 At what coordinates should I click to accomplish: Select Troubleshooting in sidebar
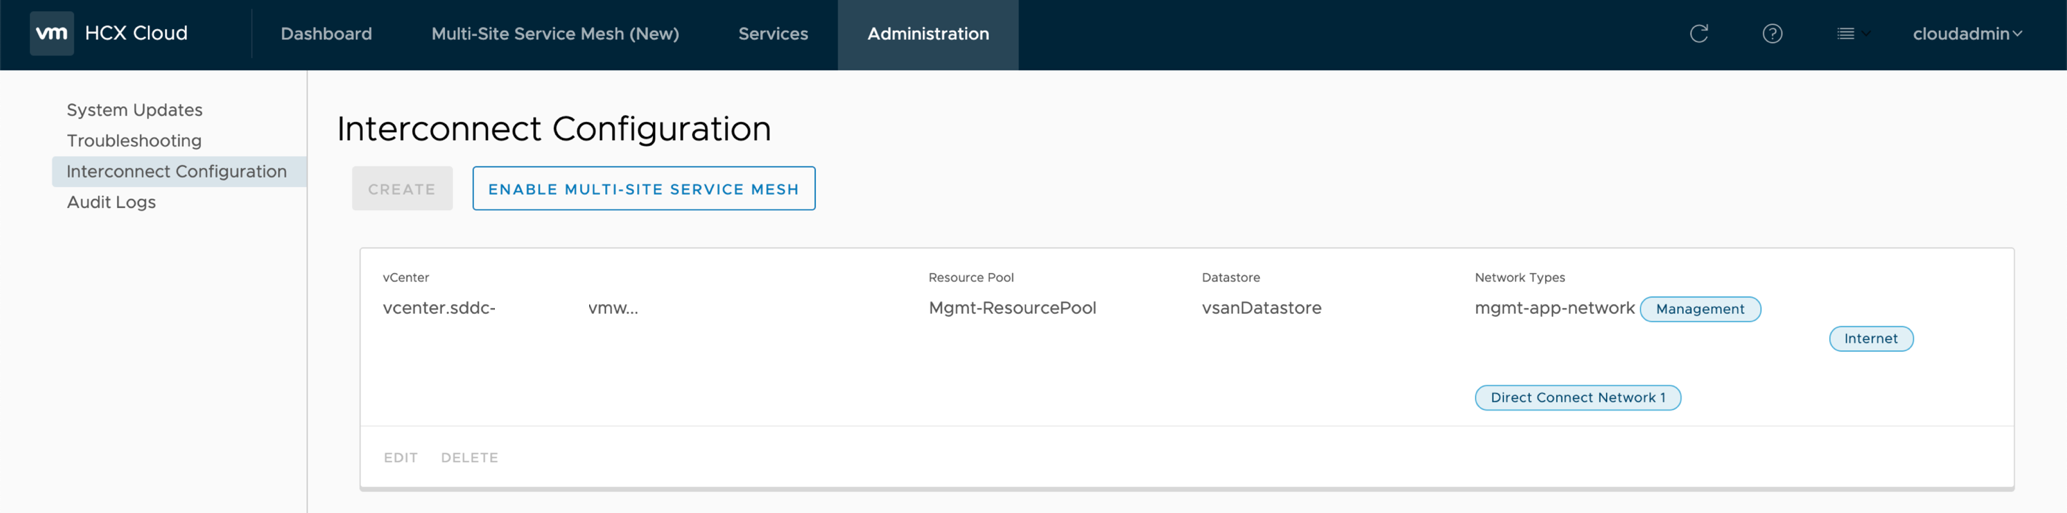coord(134,141)
